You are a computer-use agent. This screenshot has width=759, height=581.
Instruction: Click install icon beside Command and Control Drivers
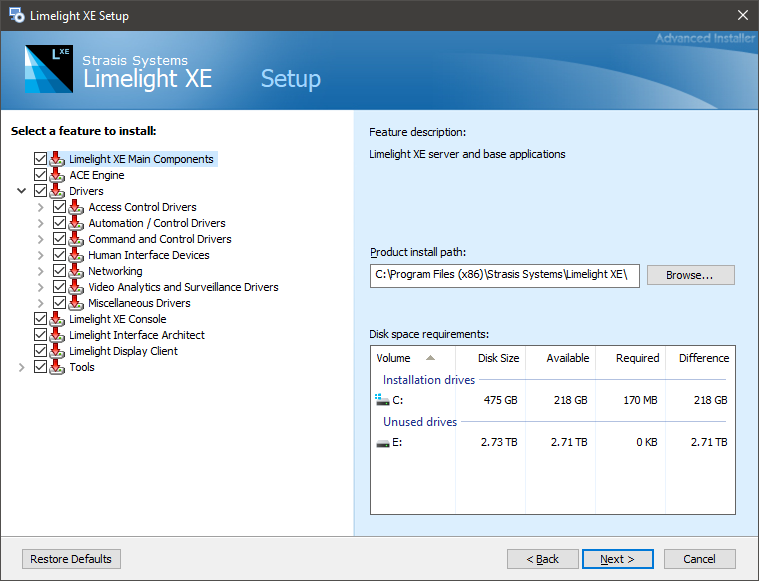pyautogui.click(x=76, y=239)
